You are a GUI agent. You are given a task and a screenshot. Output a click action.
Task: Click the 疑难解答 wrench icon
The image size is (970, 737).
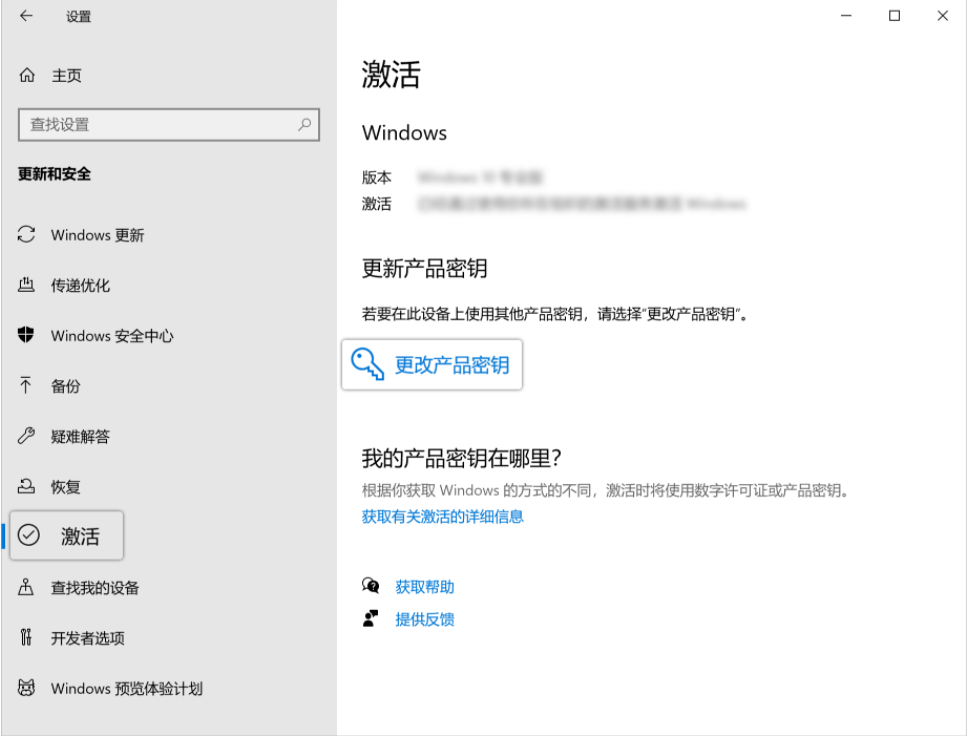click(26, 436)
